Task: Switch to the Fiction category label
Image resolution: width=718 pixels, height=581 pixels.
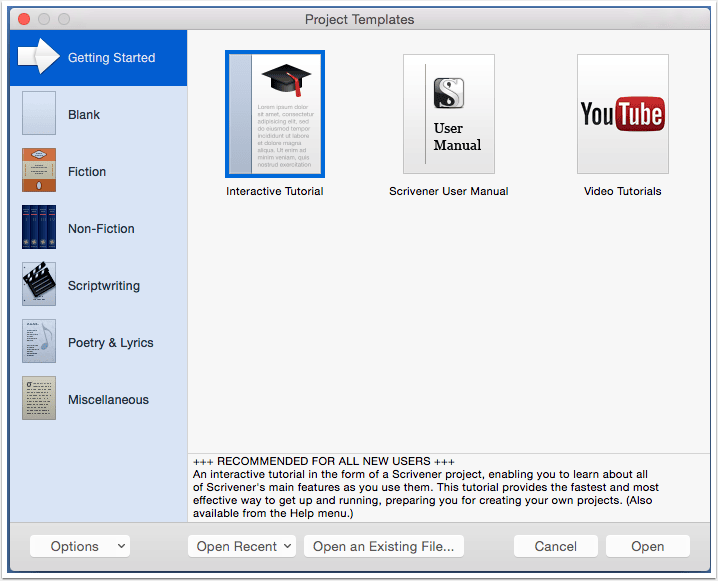Action: (87, 172)
